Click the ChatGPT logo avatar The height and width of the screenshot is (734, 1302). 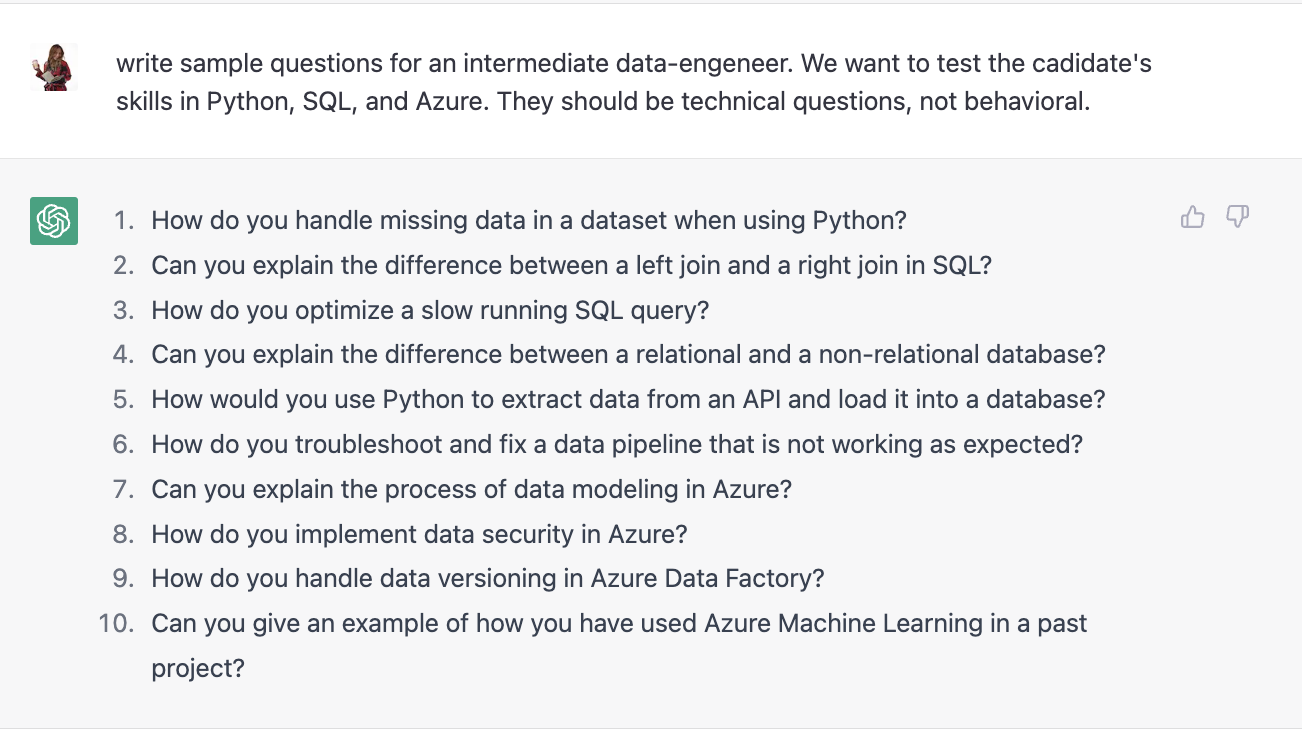click(54, 220)
